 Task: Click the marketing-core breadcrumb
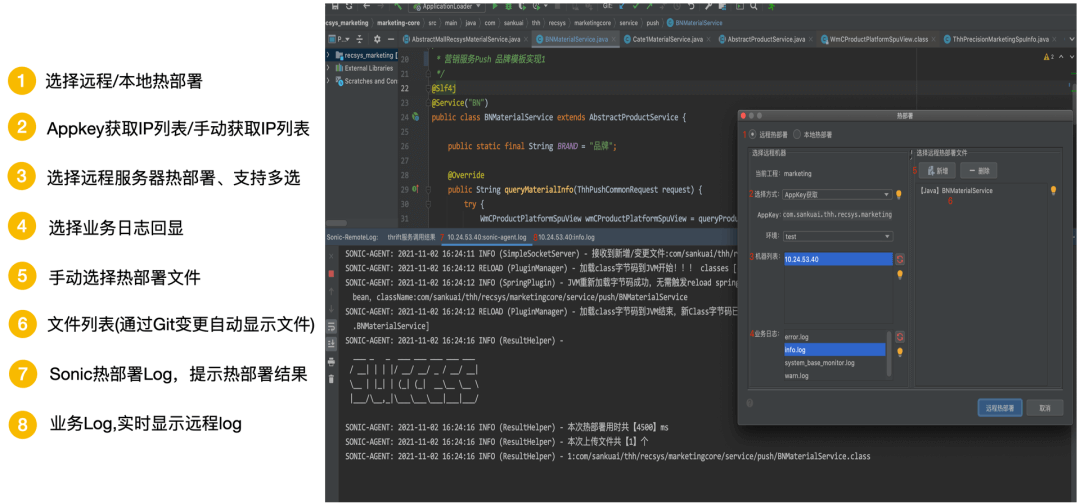point(399,23)
